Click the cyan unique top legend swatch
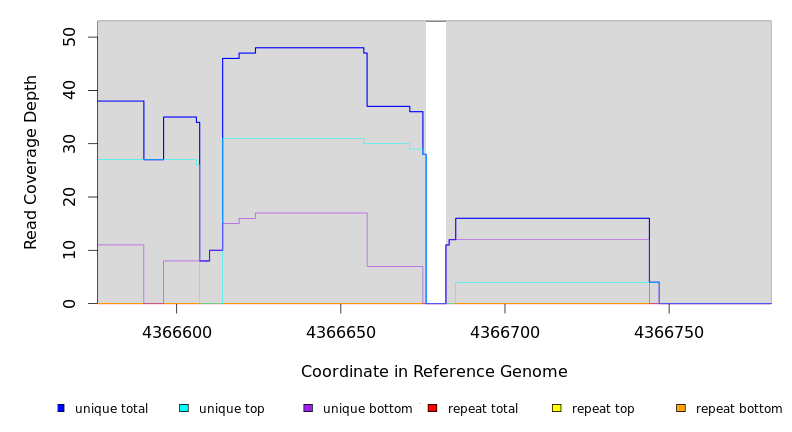 pos(184,408)
